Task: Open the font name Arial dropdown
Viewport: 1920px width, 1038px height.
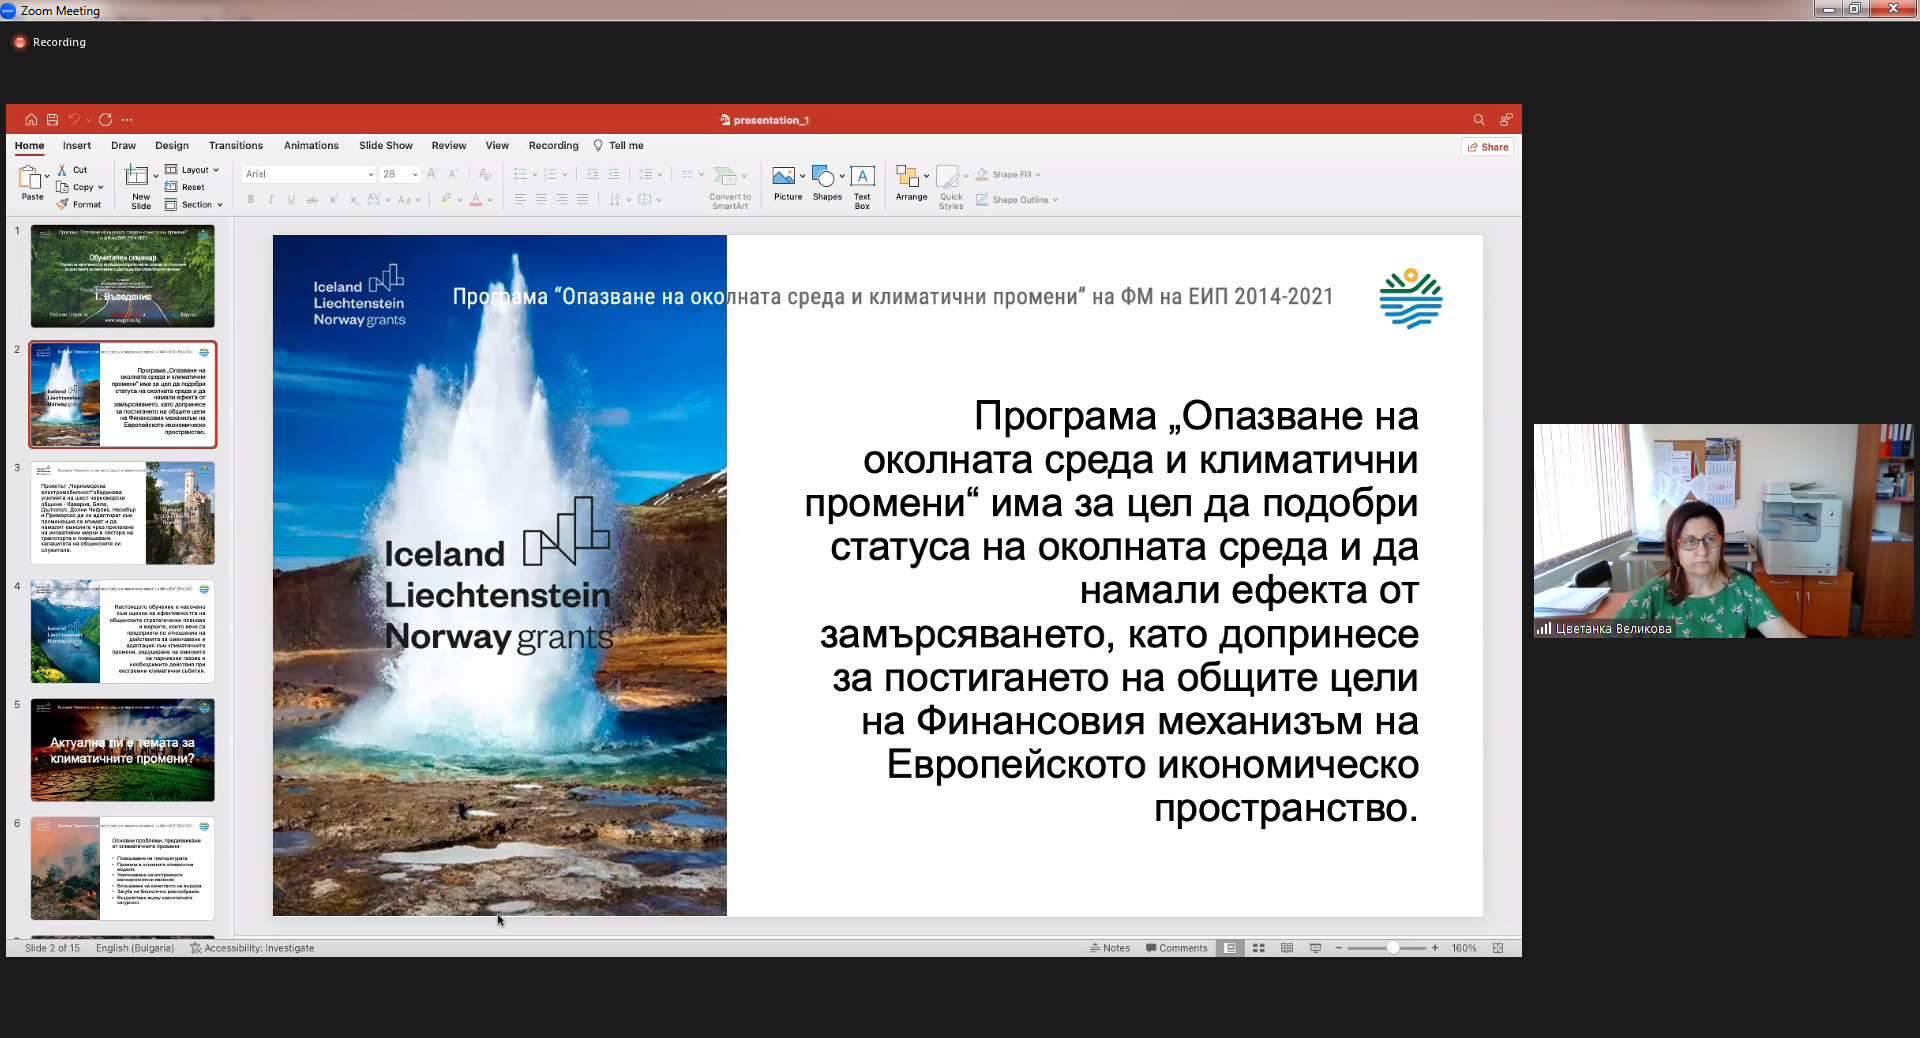Action: (371, 174)
